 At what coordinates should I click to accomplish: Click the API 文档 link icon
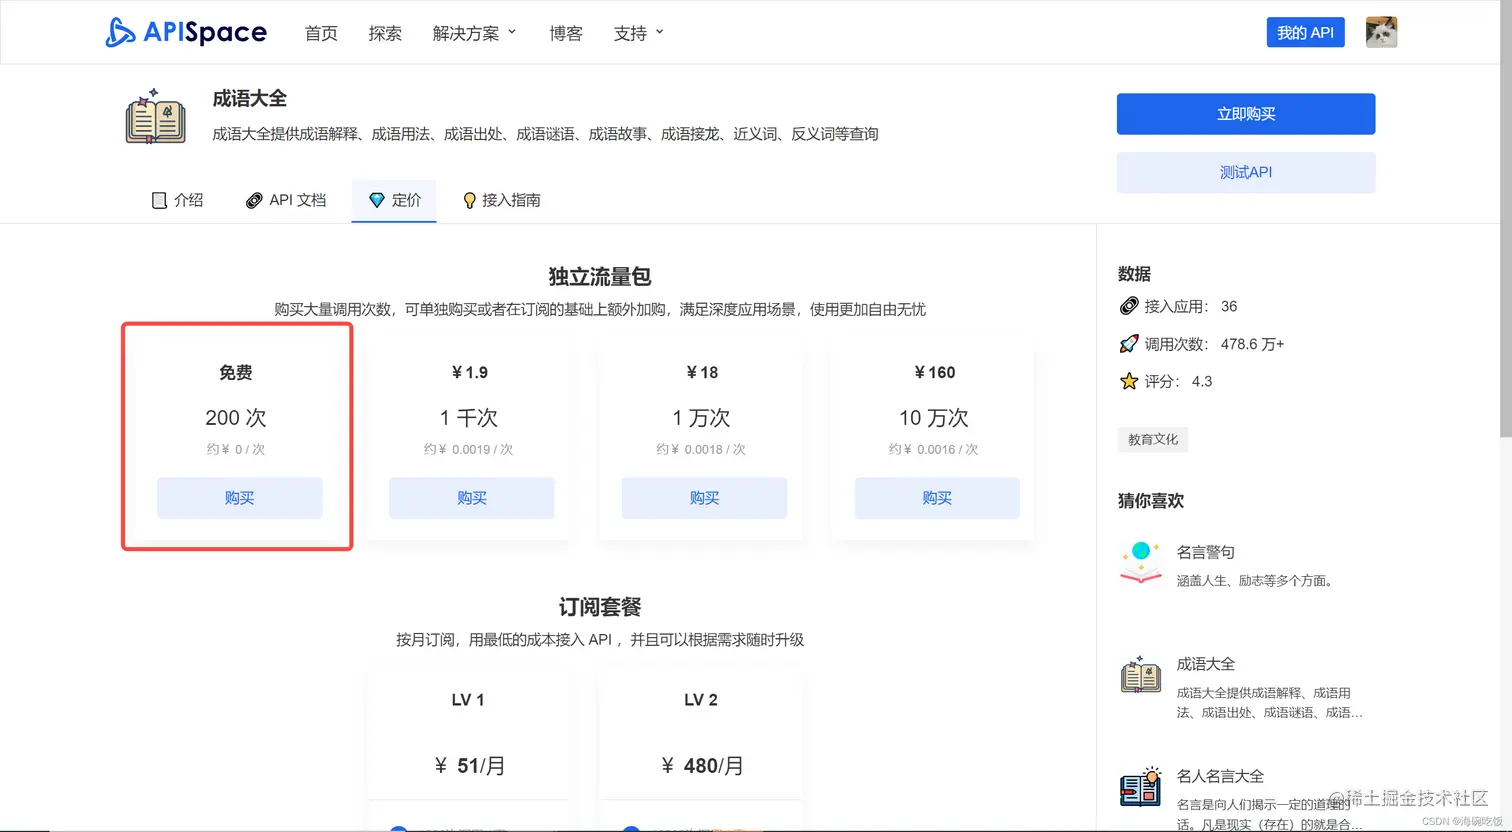(x=255, y=200)
